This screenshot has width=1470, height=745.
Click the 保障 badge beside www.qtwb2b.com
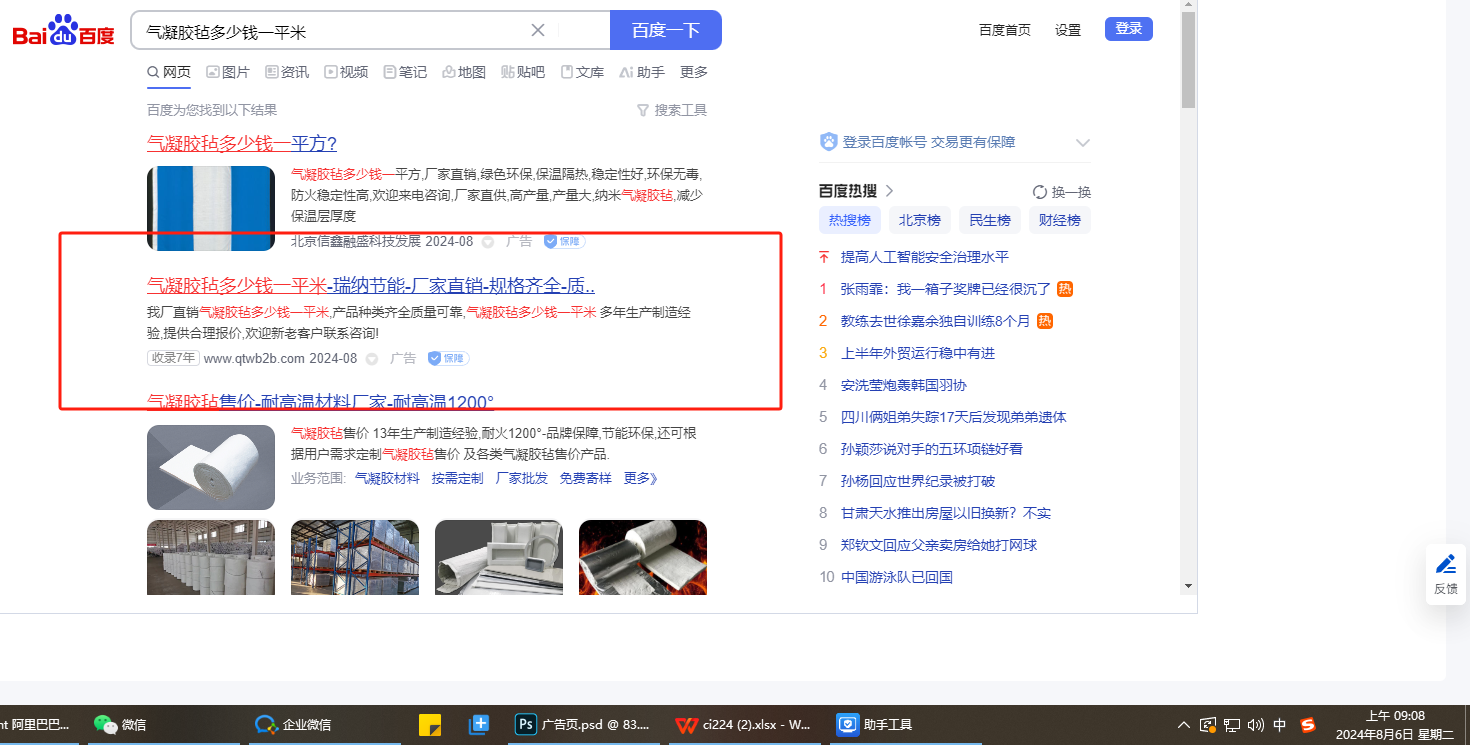click(449, 358)
